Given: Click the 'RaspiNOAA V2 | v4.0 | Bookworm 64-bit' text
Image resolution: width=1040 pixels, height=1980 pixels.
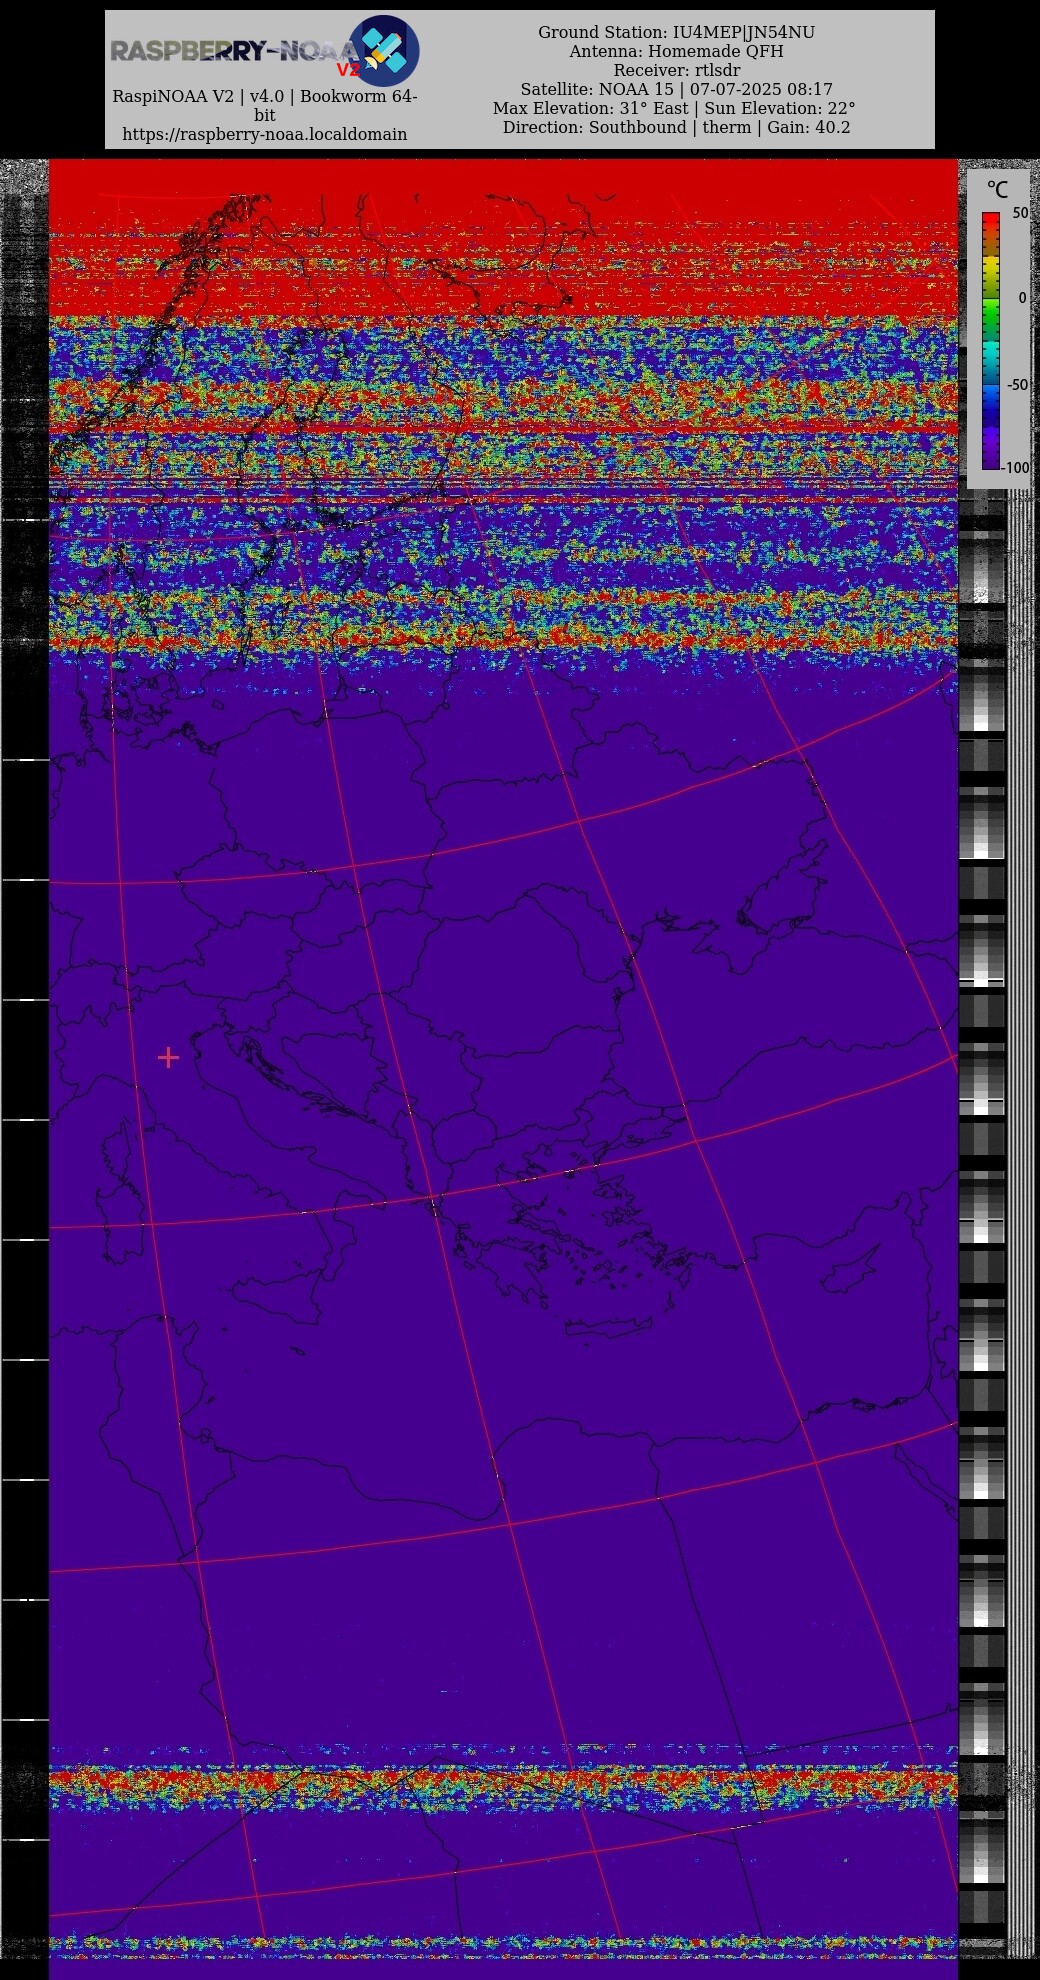Looking at the screenshot, I should click(x=265, y=105).
